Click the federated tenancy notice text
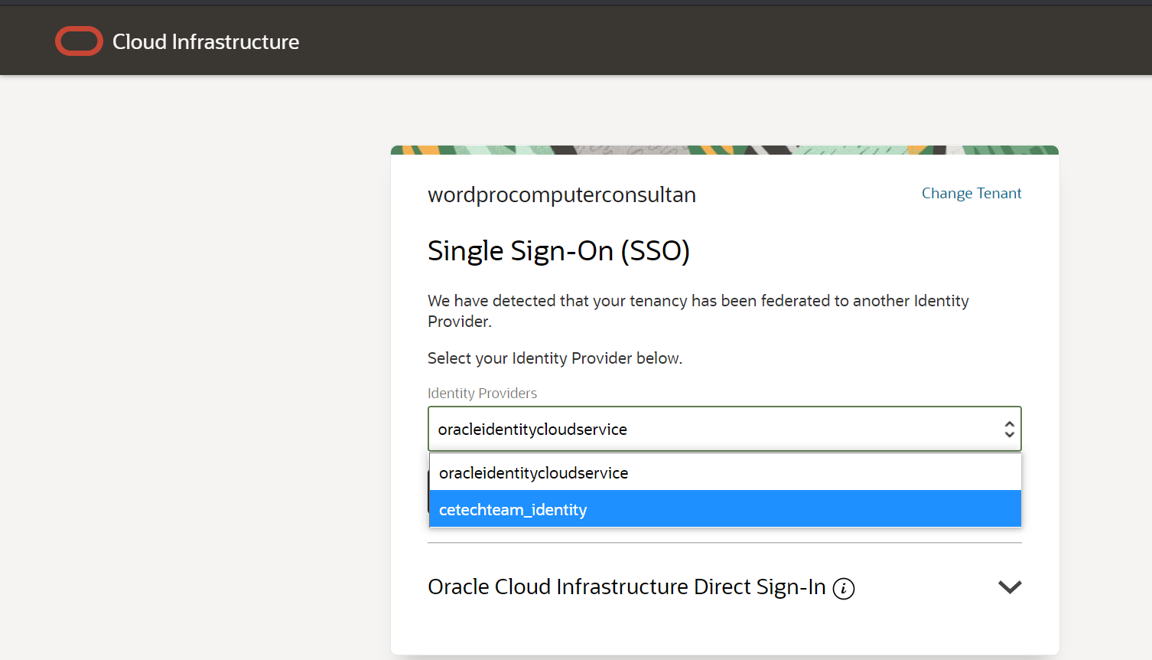 [x=697, y=310]
